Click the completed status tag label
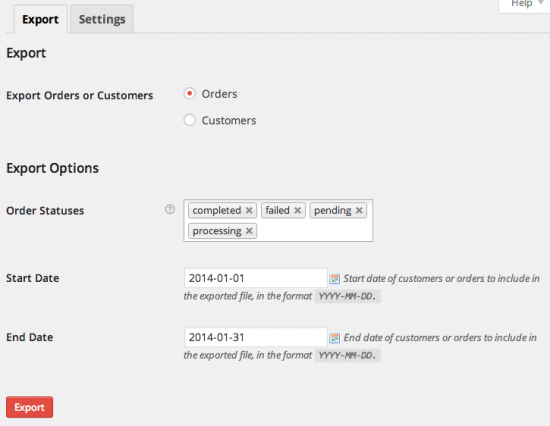 217,211
